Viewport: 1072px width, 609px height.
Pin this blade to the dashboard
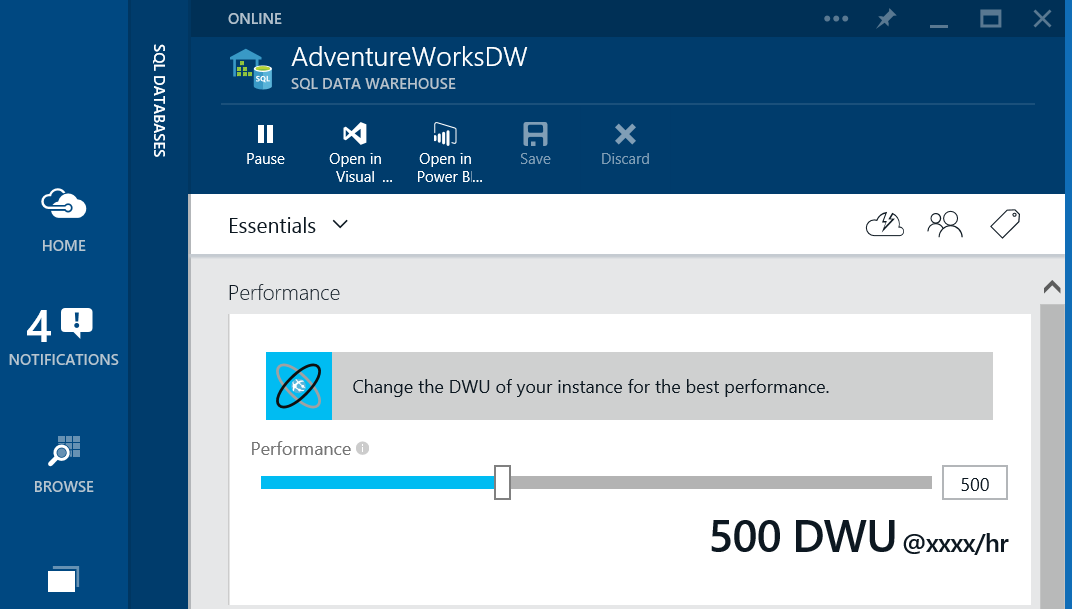click(886, 18)
